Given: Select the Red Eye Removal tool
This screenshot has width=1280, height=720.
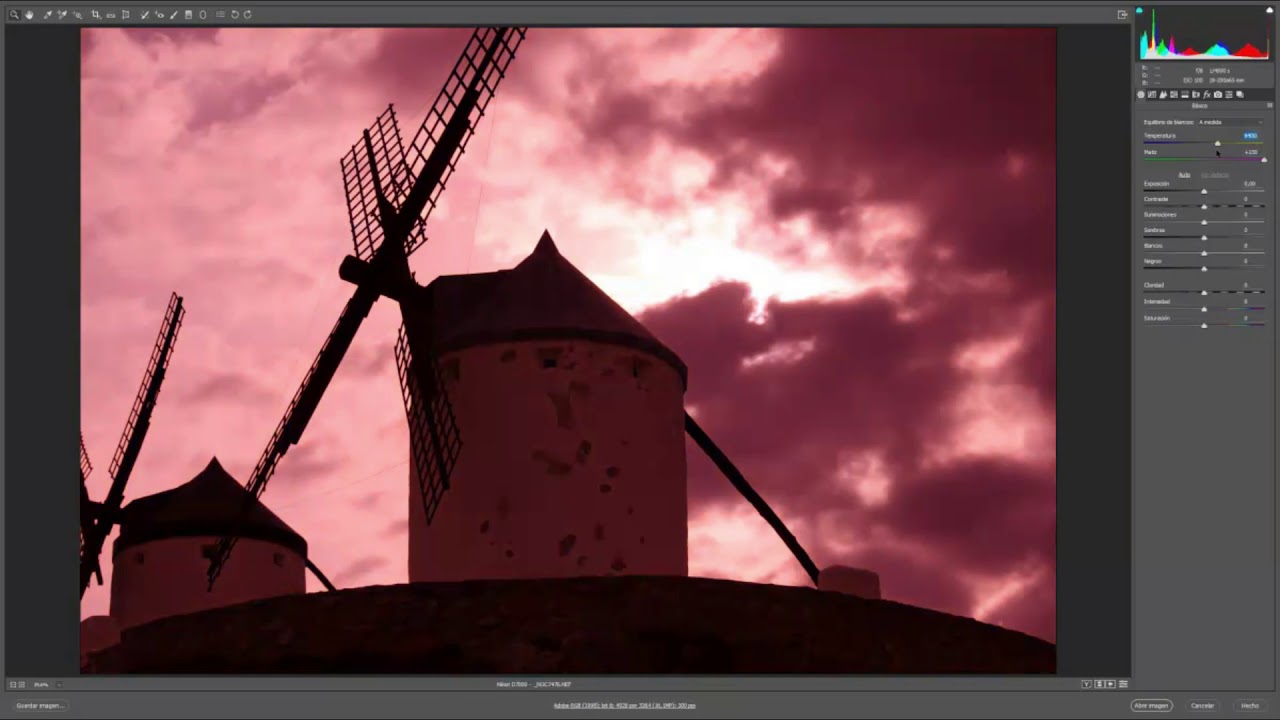Looking at the screenshot, I should click(159, 15).
